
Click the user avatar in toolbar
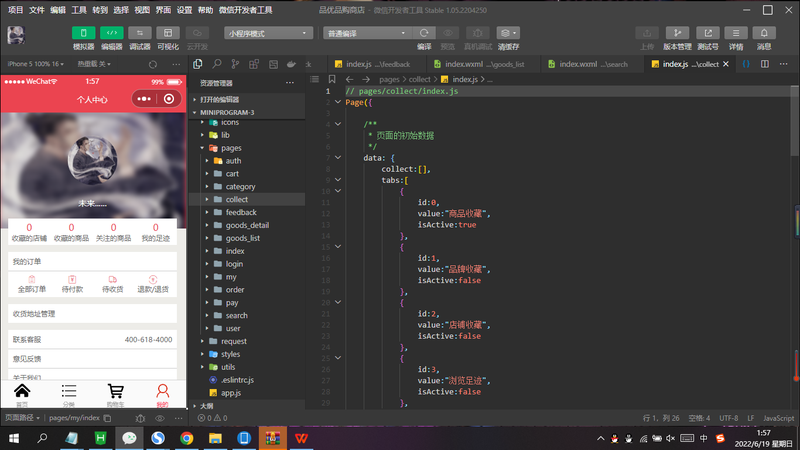(16, 35)
